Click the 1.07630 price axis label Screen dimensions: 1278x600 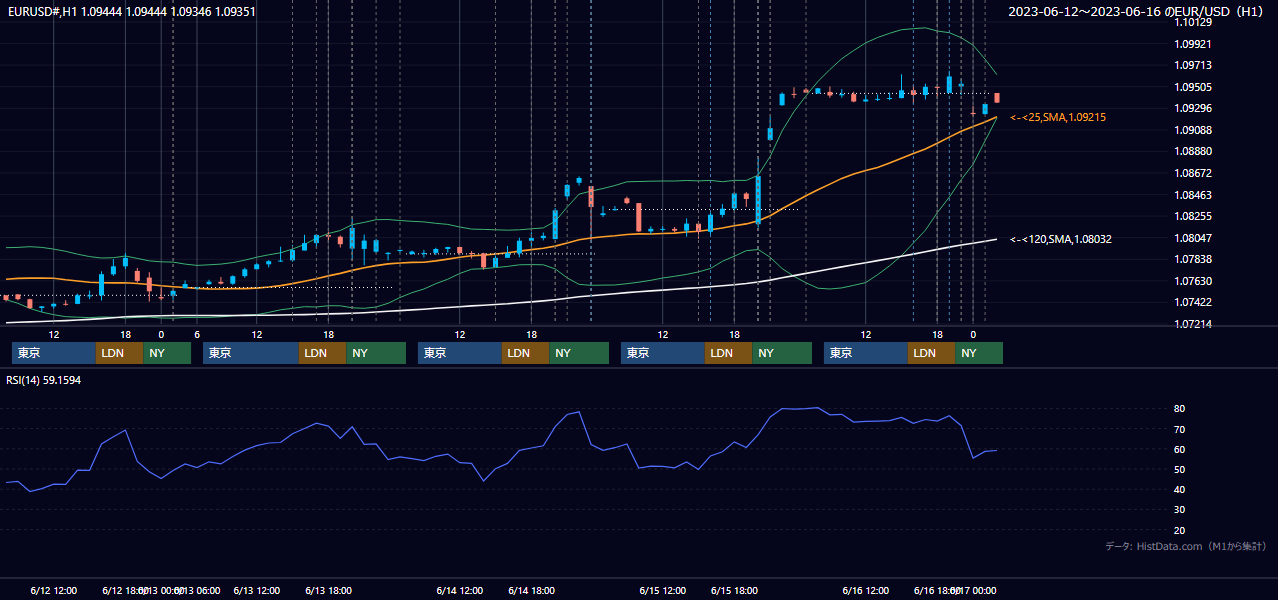[1194, 281]
